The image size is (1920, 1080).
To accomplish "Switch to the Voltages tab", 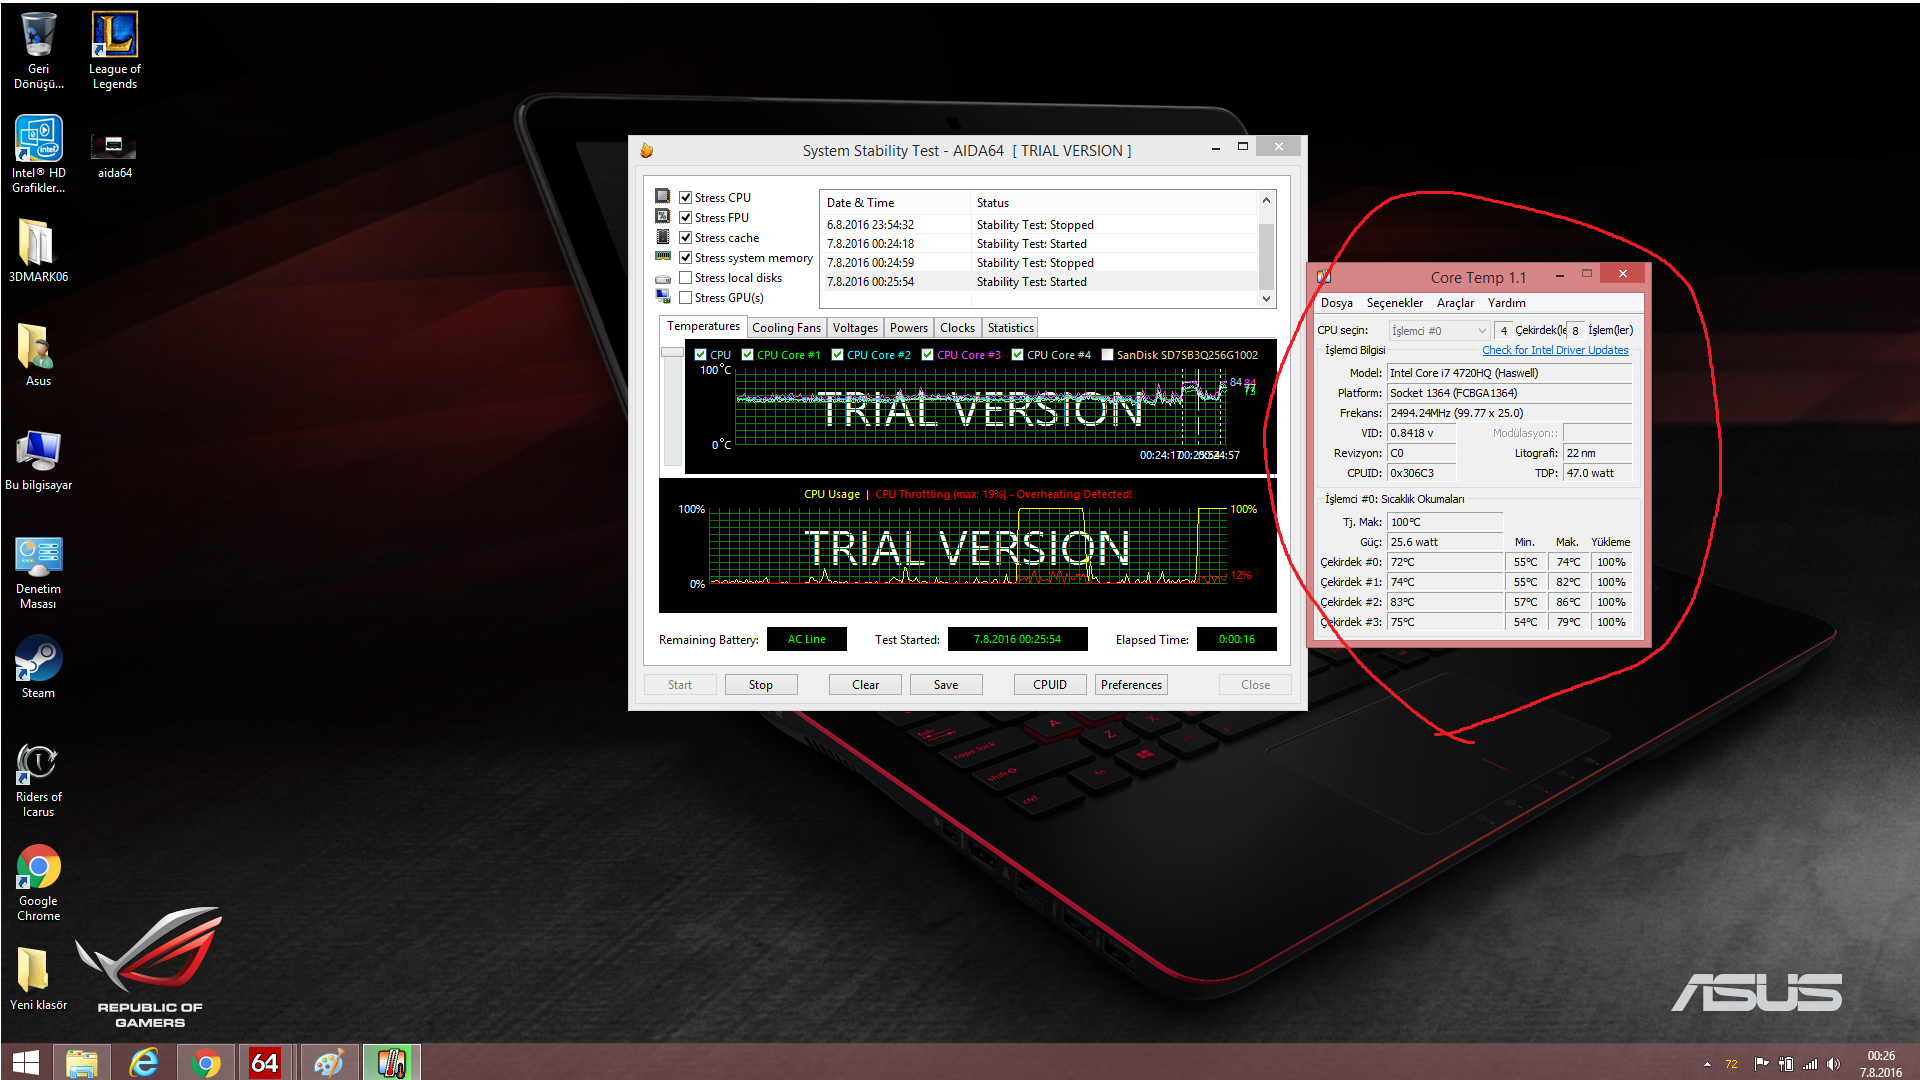I will (x=855, y=328).
